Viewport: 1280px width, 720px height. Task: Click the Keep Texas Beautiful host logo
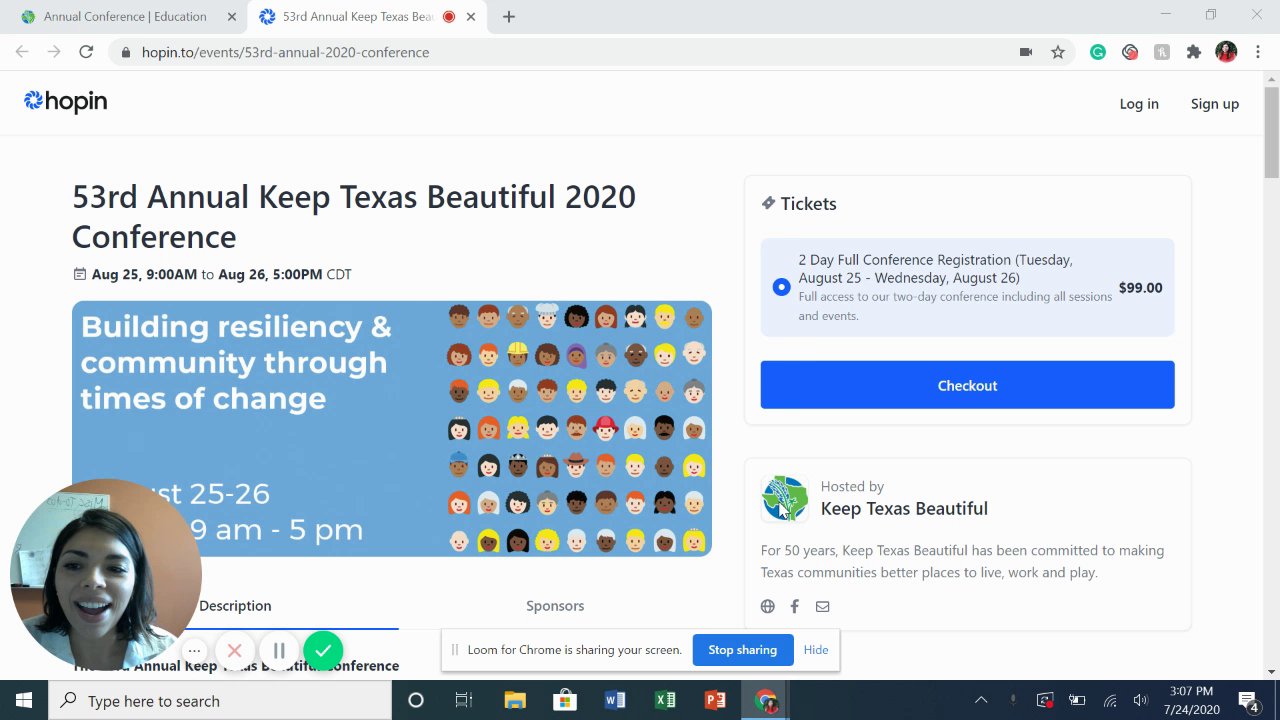[785, 498]
